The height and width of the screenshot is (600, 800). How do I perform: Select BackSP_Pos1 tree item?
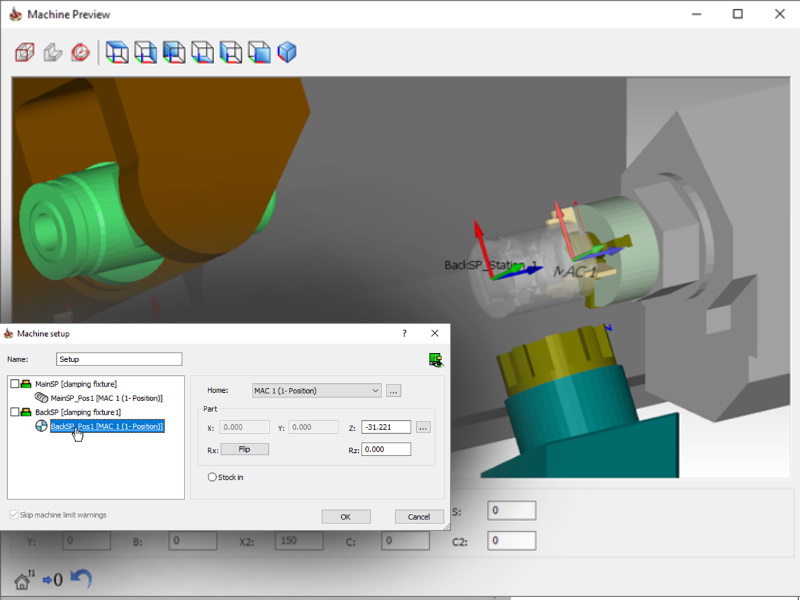[x=106, y=426]
